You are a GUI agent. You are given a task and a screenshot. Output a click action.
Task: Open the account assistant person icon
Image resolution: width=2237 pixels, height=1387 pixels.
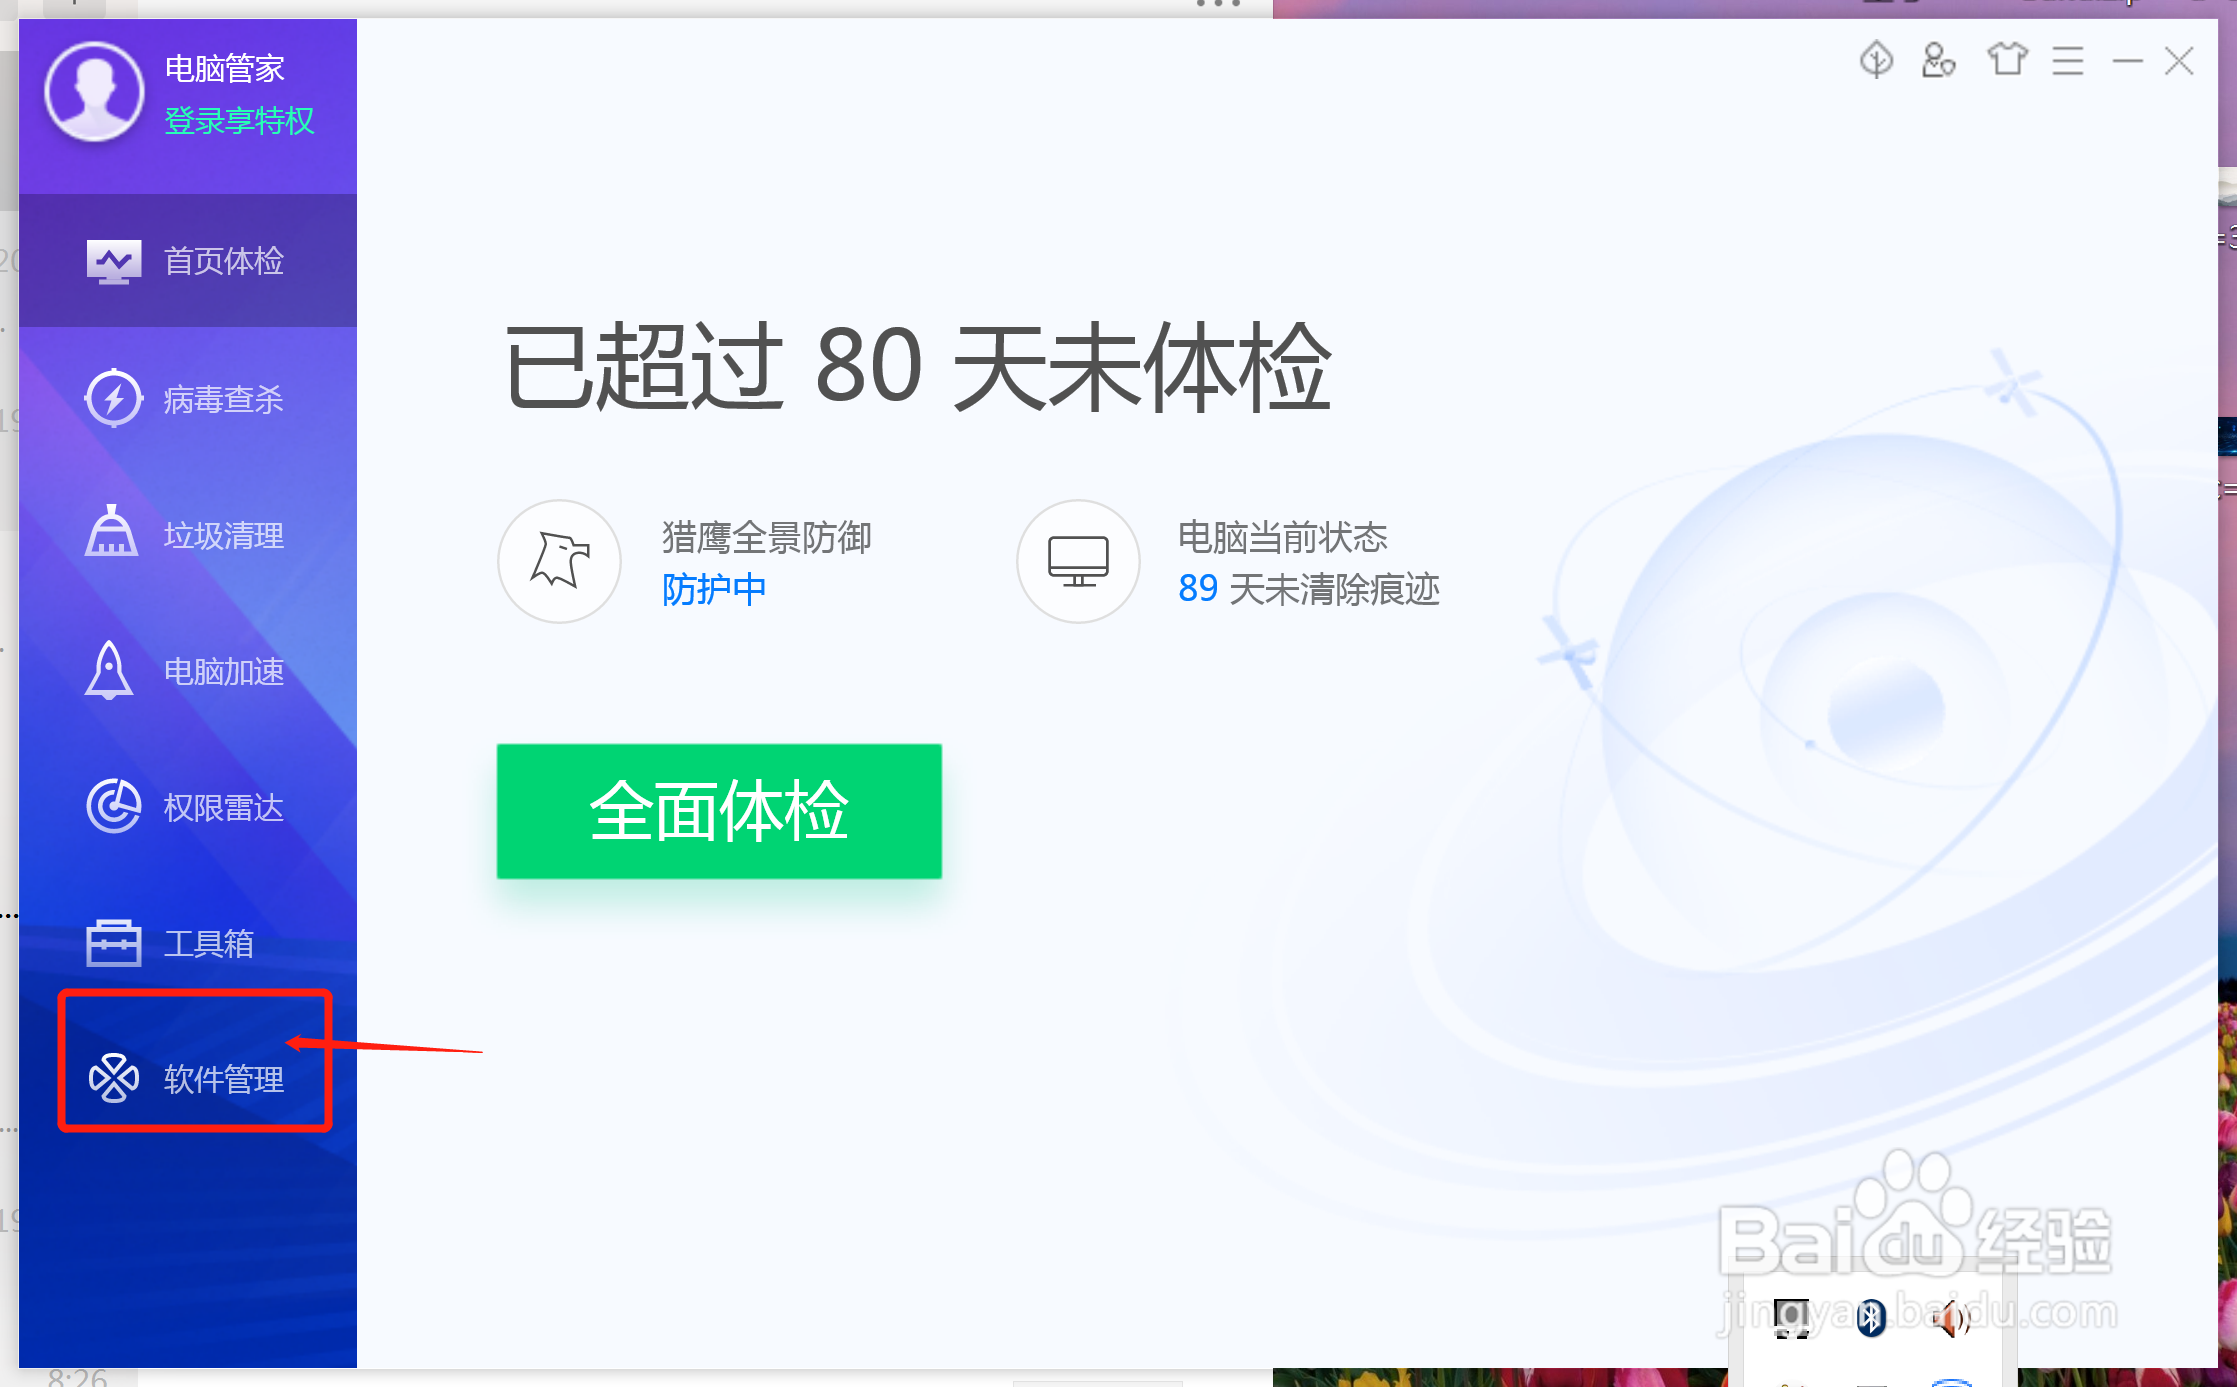[x=1938, y=61]
